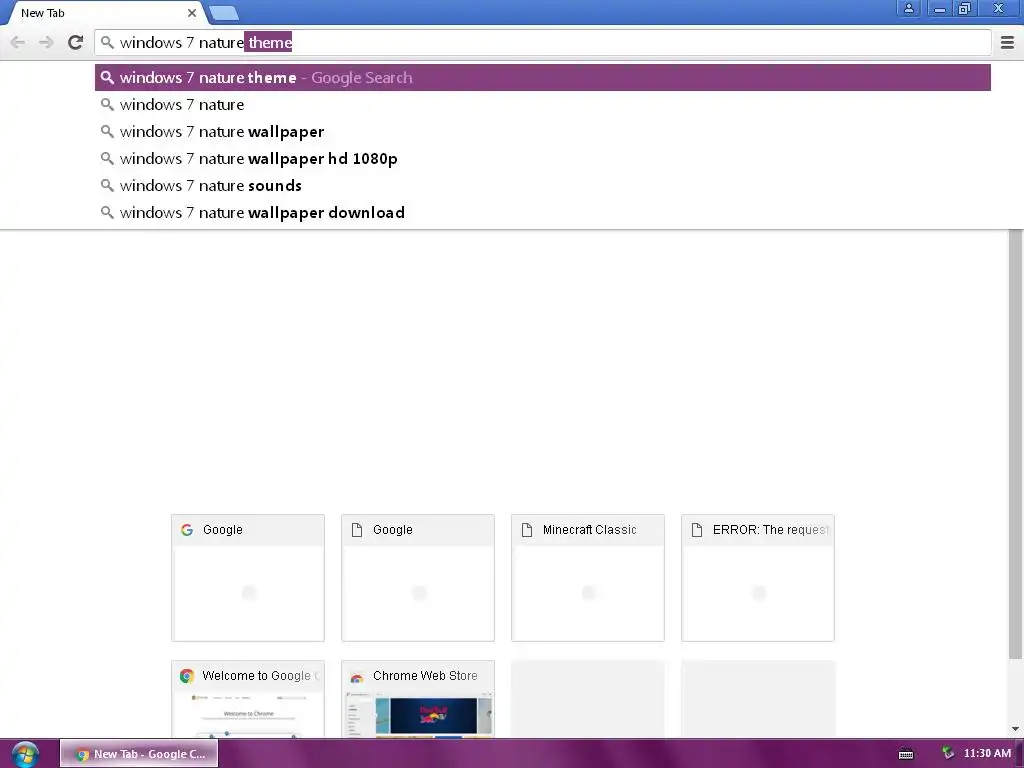
Task: Click the magnifier icon beside 'wallpaper hd 1080p'
Action: [107, 159]
